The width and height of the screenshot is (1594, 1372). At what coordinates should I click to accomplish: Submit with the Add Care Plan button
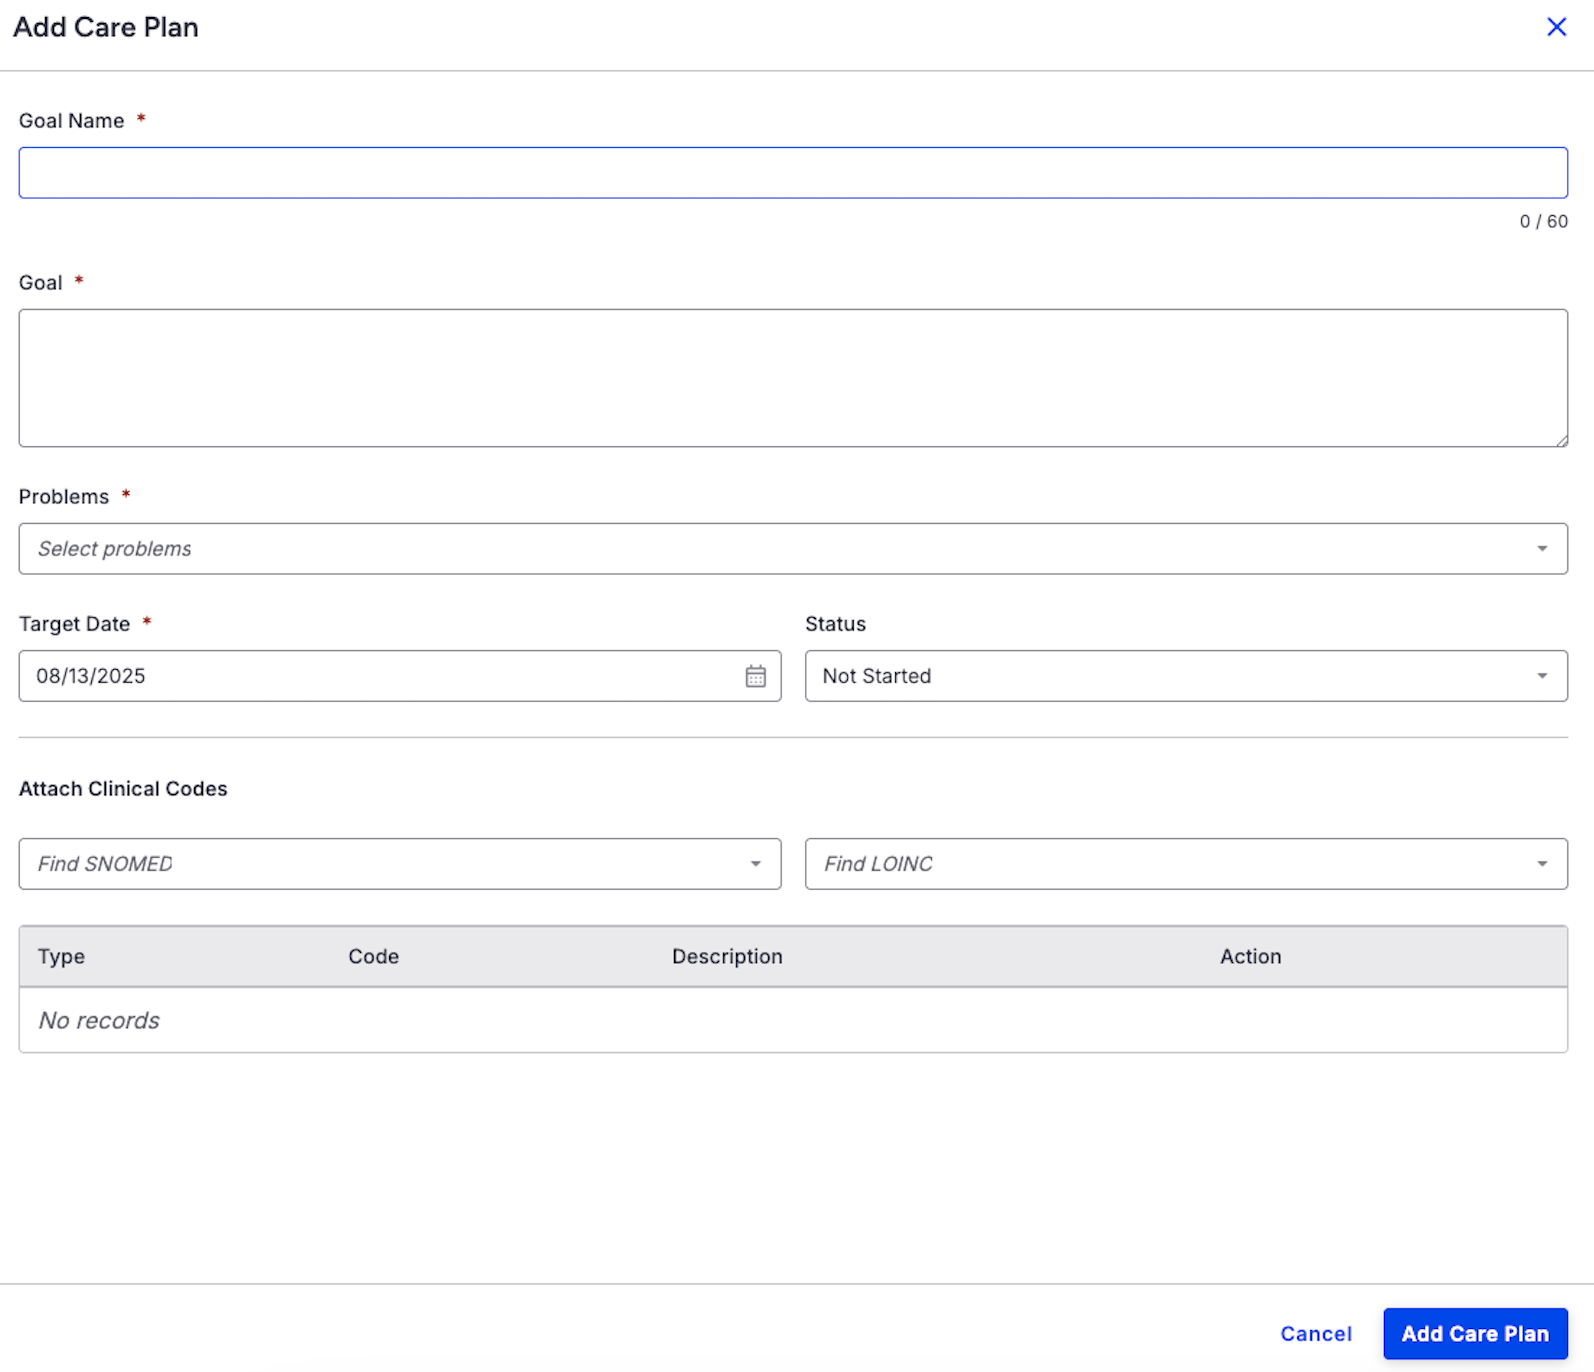click(x=1474, y=1334)
